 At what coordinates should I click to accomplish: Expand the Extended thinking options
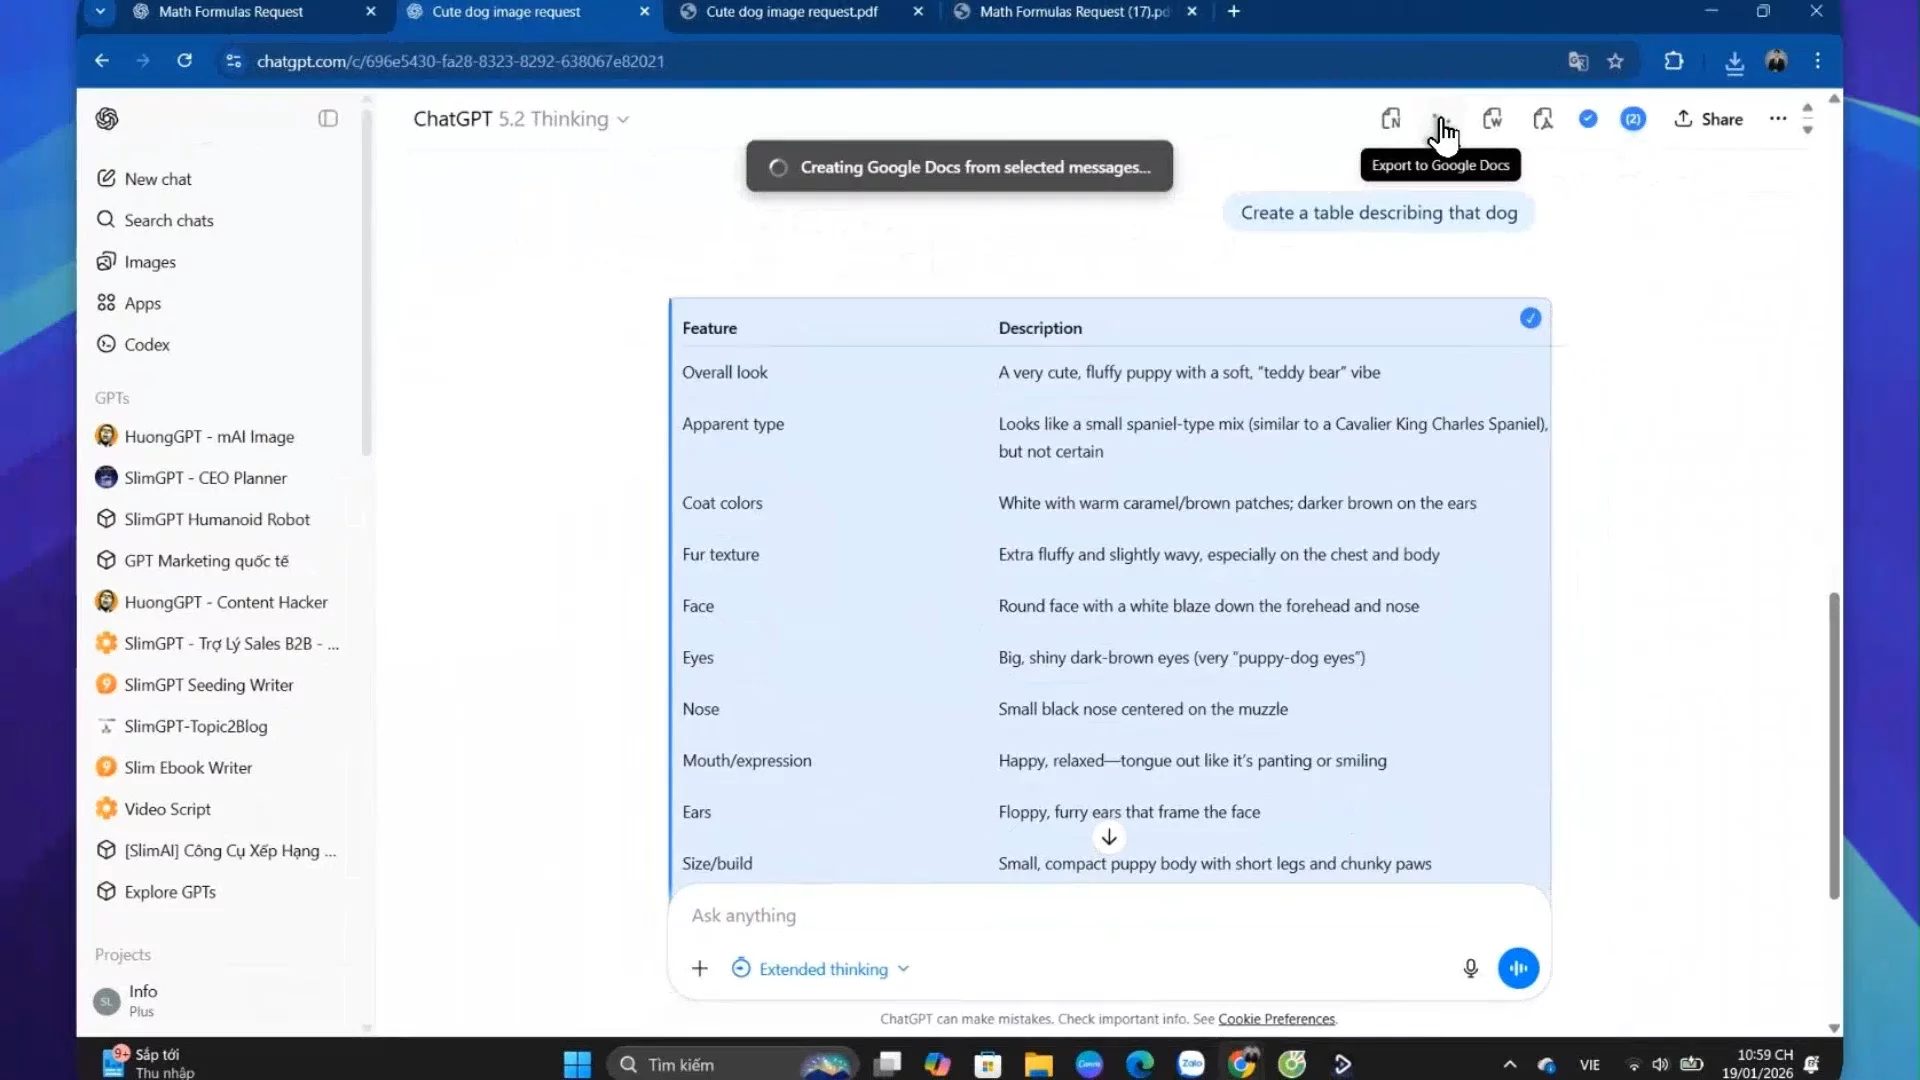click(820, 968)
